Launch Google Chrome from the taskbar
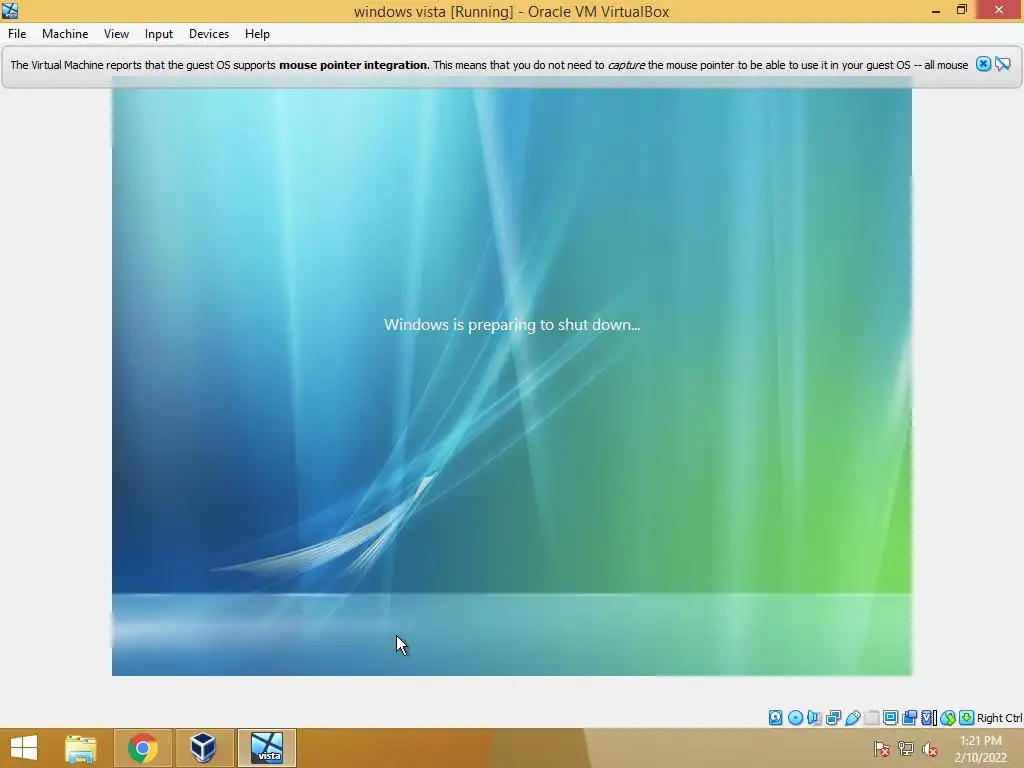The width and height of the screenshot is (1024, 768). [x=142, y=748]
